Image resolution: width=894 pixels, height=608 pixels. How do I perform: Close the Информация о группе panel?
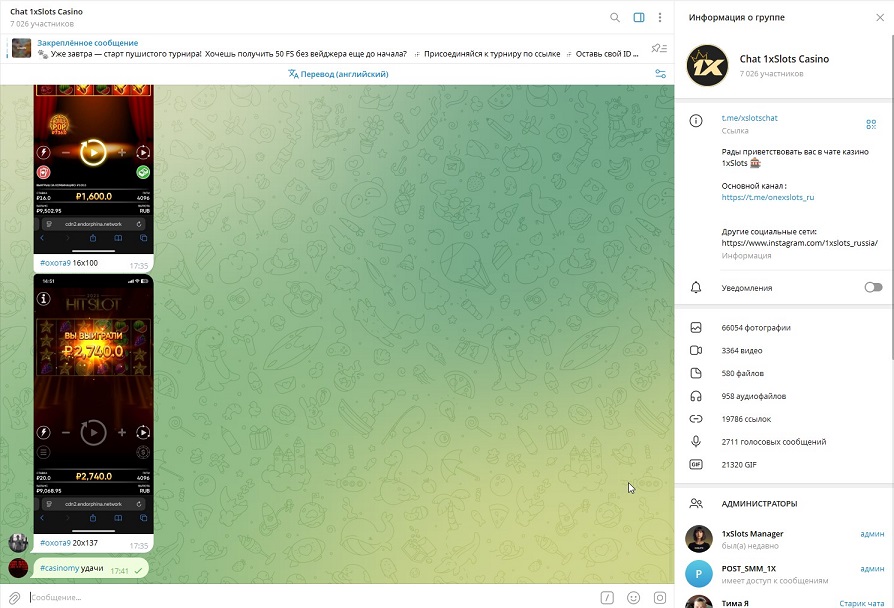pos(879,17)
